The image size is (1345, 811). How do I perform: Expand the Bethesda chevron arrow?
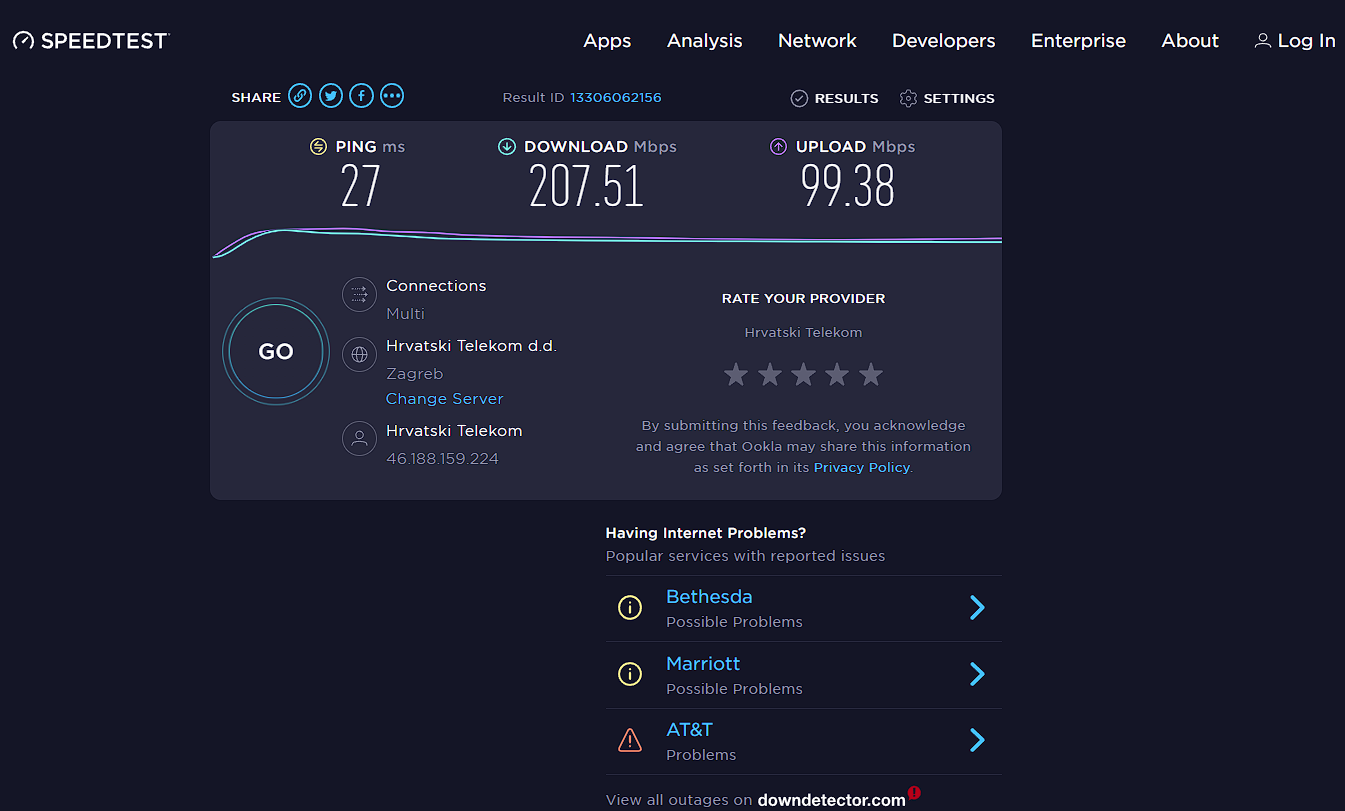[977, 607]
